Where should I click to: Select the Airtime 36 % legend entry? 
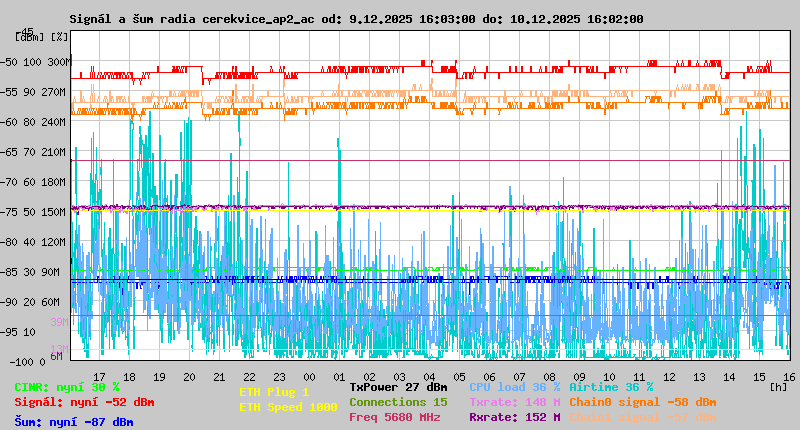611,386
